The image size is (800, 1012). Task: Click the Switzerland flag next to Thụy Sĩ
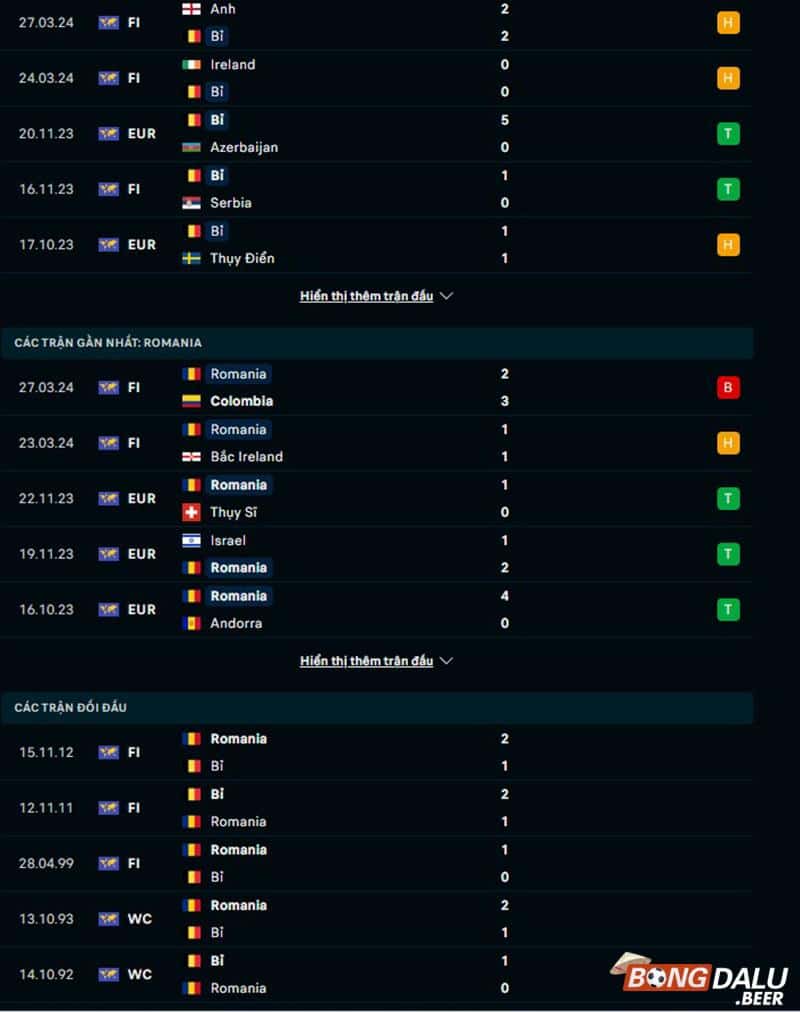pyautogui.click(x=191, y=512)
